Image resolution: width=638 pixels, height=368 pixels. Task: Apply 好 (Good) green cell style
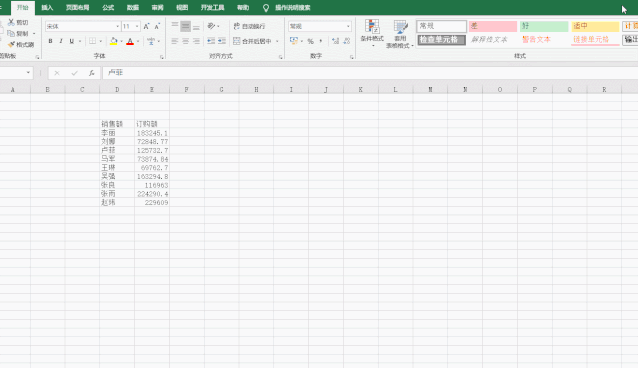(544, 26)
